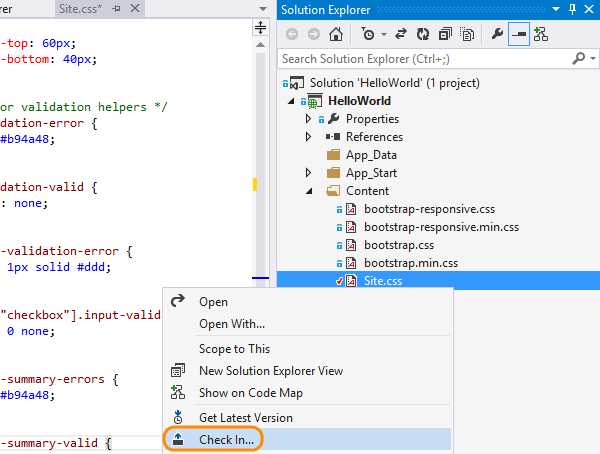This screenshot has height=454, width=600.
Task: Toggle auto-hide pin on Solution Explorer
Action: pyautogui.click(x=572, y=9)
